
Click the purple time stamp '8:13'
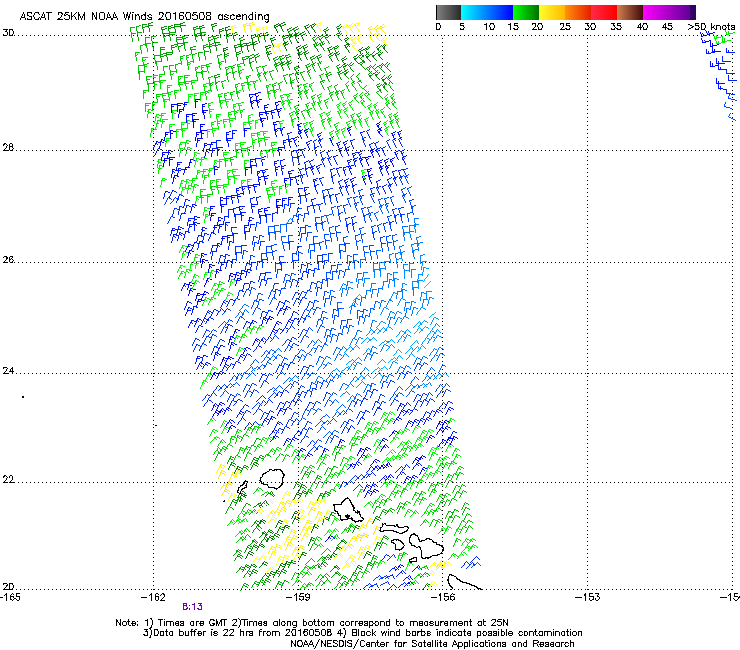[x=193, y=607]
